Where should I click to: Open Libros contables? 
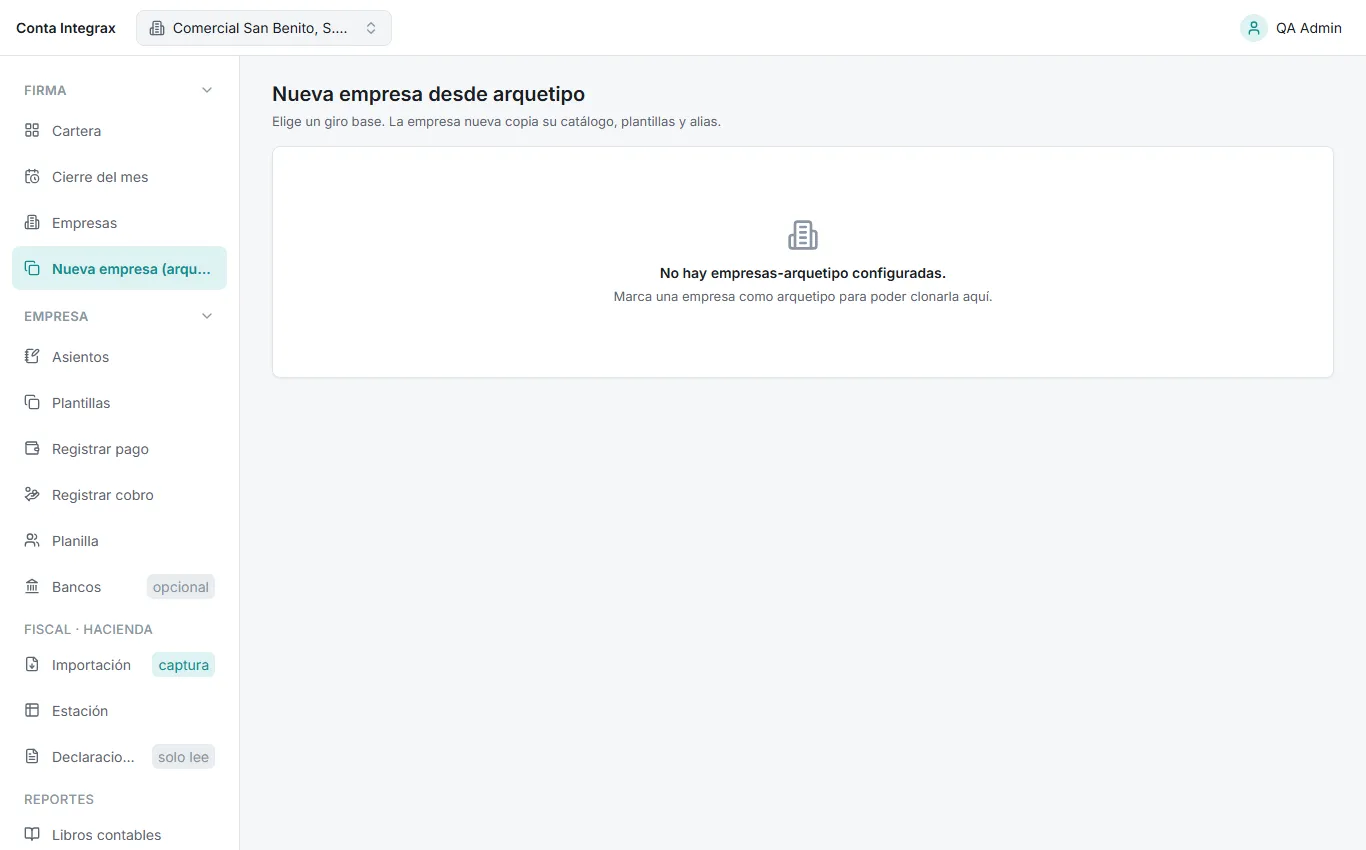click(x=119, y=835)
